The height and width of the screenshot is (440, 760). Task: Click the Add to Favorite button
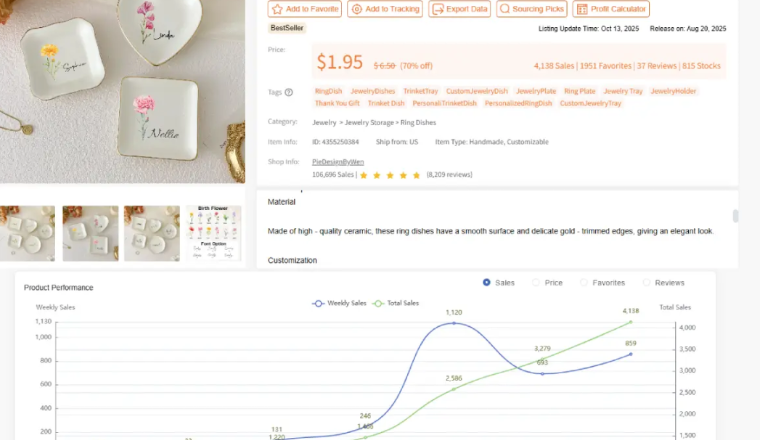304,9
